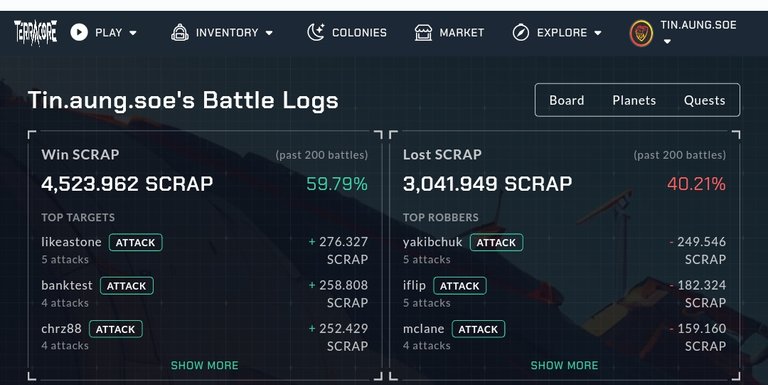
Task: Click the chrz88 player name
Action: (x=61, y=328)
